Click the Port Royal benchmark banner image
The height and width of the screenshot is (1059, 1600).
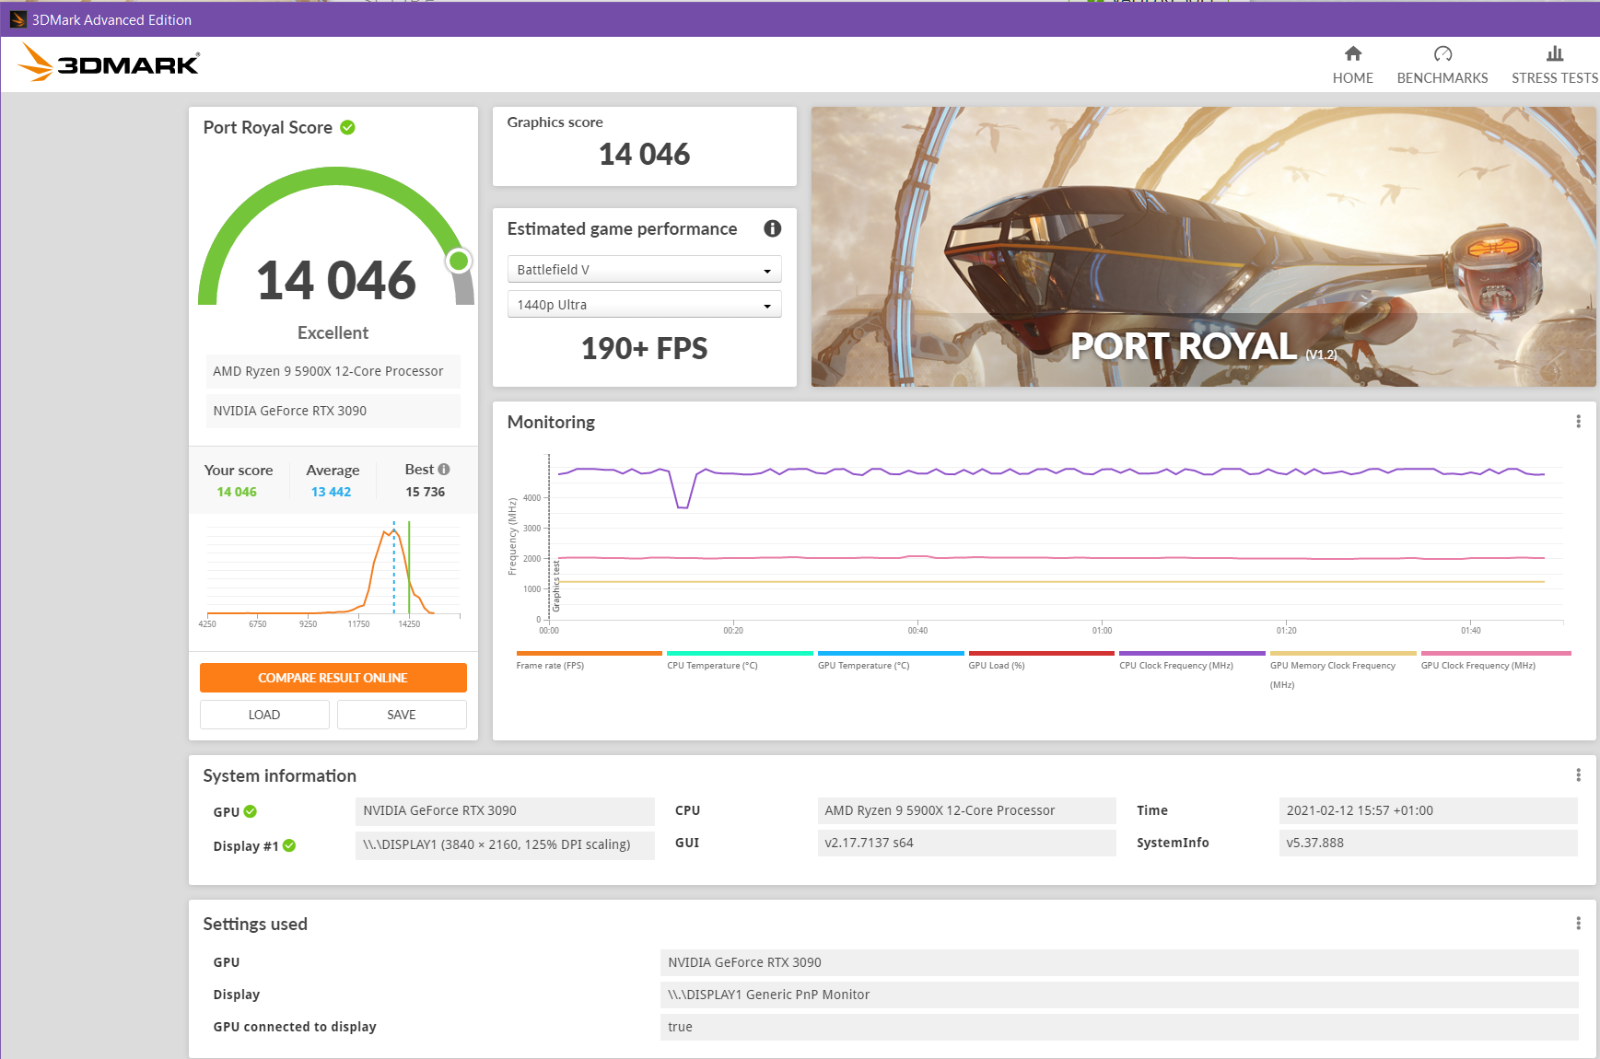click(x=1203, y=247)
